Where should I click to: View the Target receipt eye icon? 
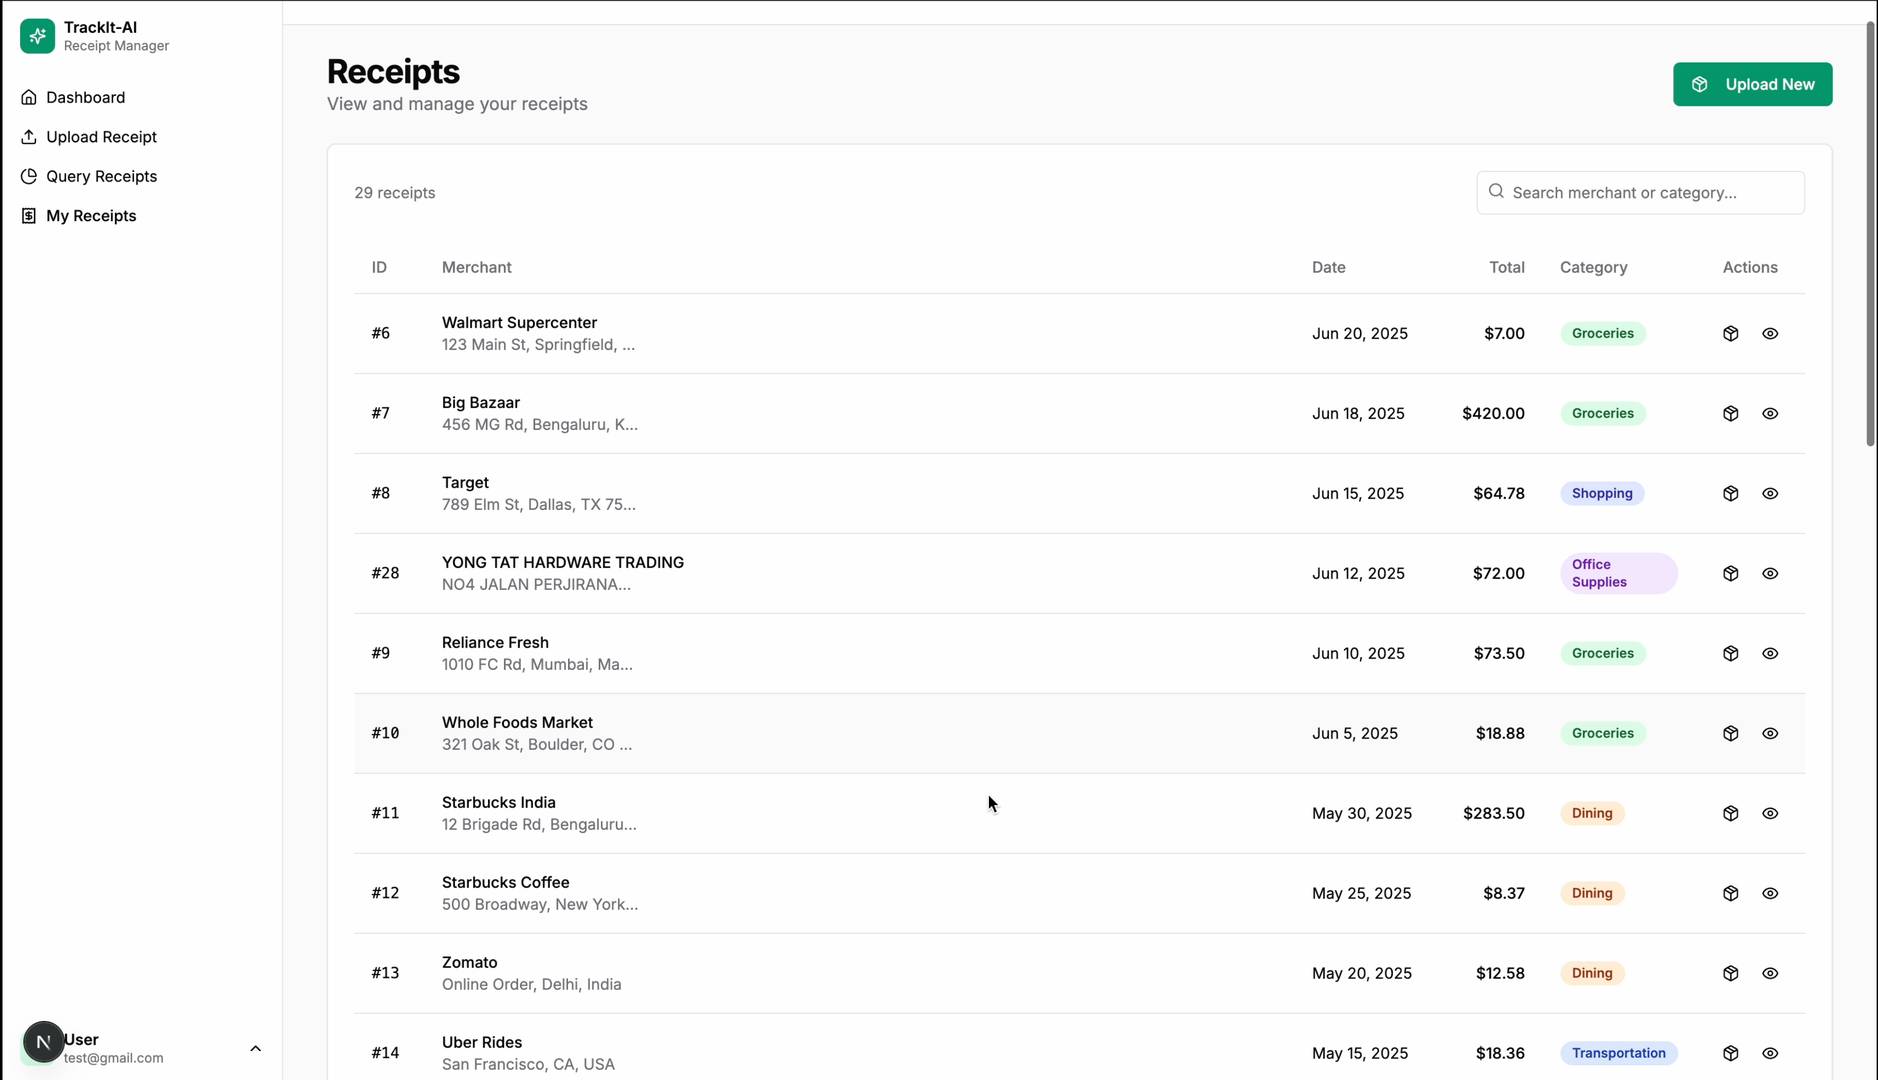(x=1770, y=493)
